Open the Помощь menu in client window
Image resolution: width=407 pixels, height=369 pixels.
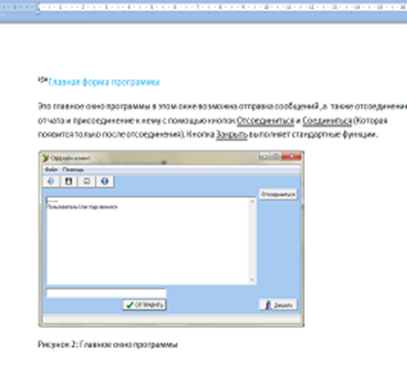point(73,170)
